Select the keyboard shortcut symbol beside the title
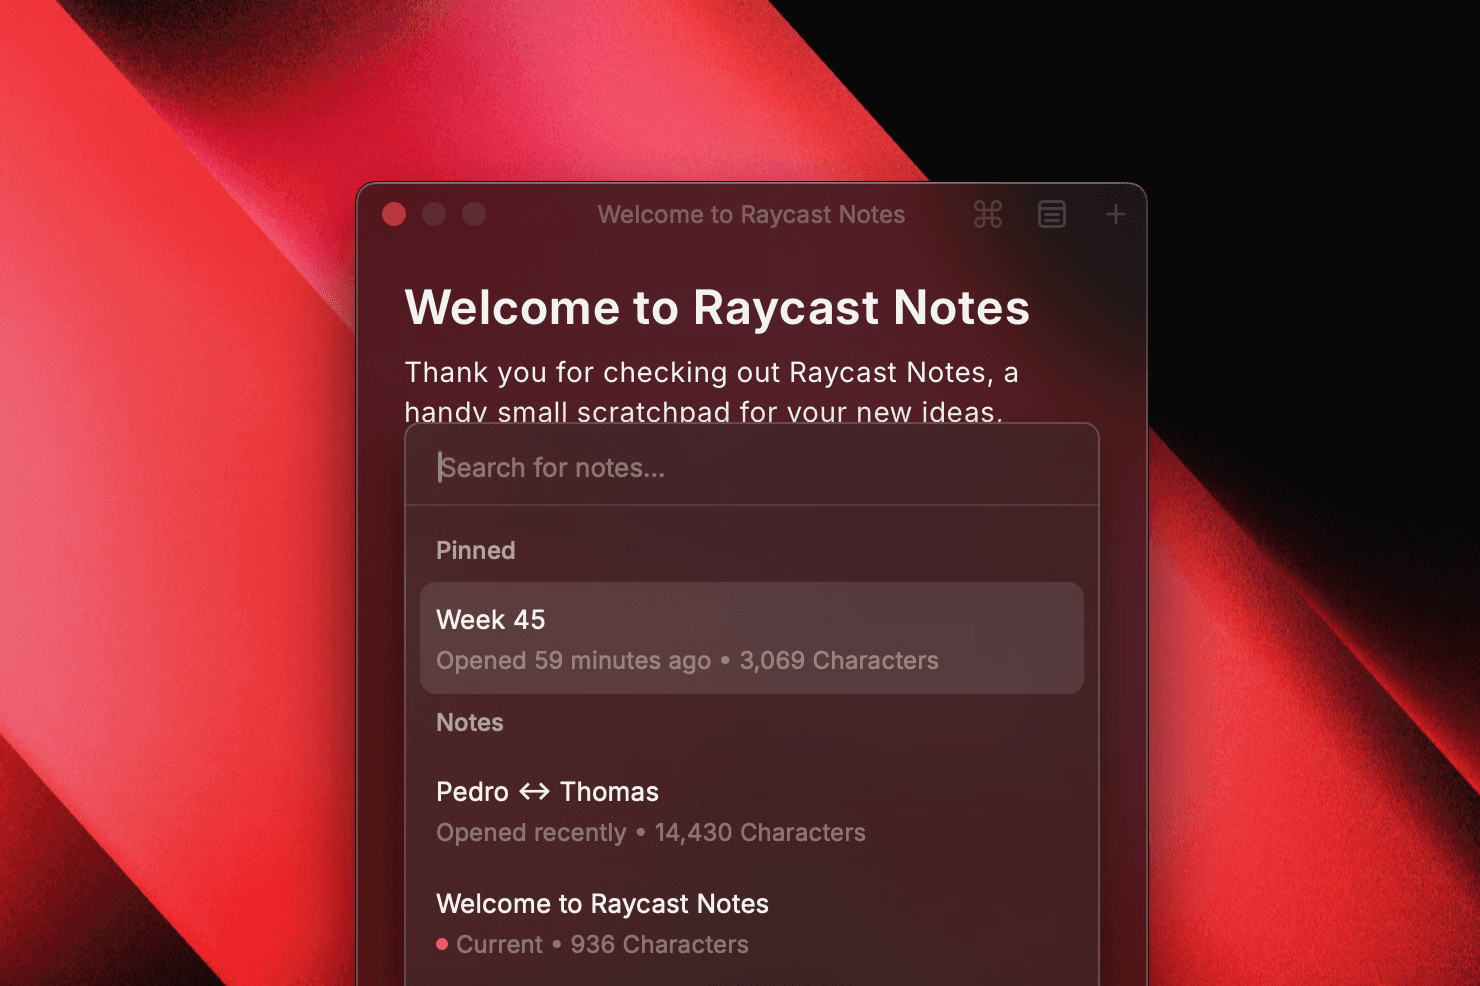Image resolution: width=1480 pixels, height=986 pixels. point(986,214)
